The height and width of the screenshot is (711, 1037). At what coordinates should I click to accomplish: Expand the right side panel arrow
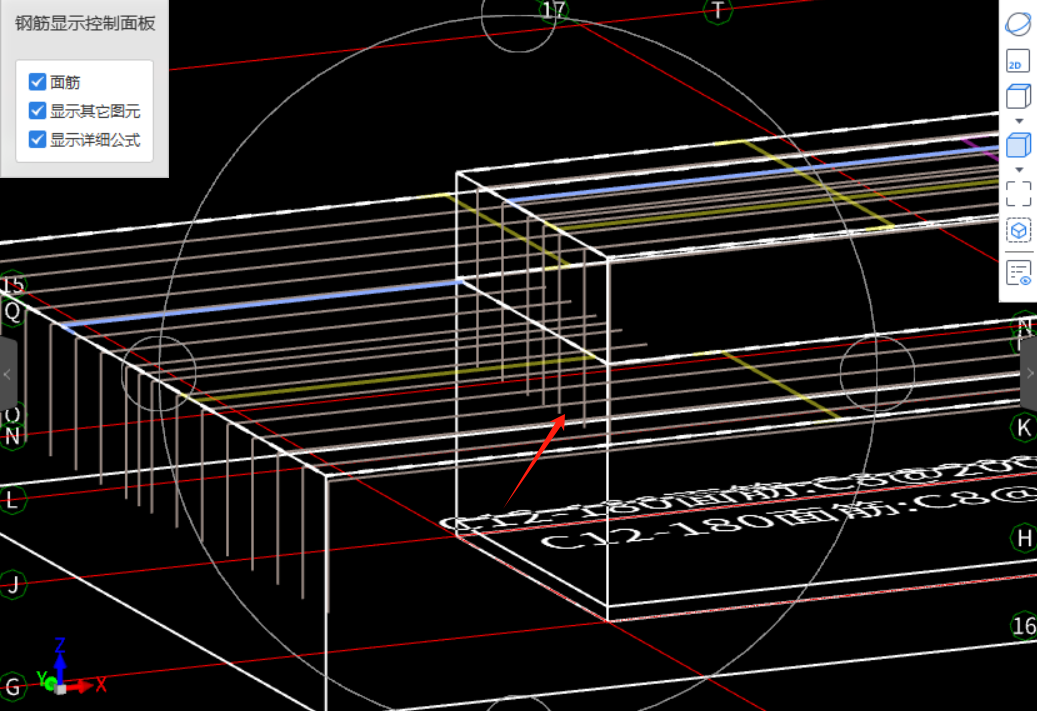tap(1029, 374)
